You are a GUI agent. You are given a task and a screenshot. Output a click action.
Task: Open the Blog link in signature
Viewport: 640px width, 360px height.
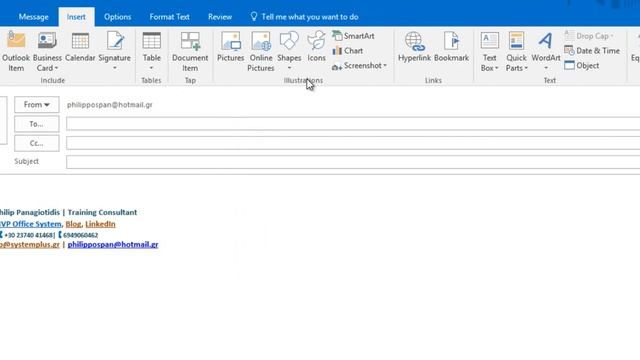coord(73,224)
